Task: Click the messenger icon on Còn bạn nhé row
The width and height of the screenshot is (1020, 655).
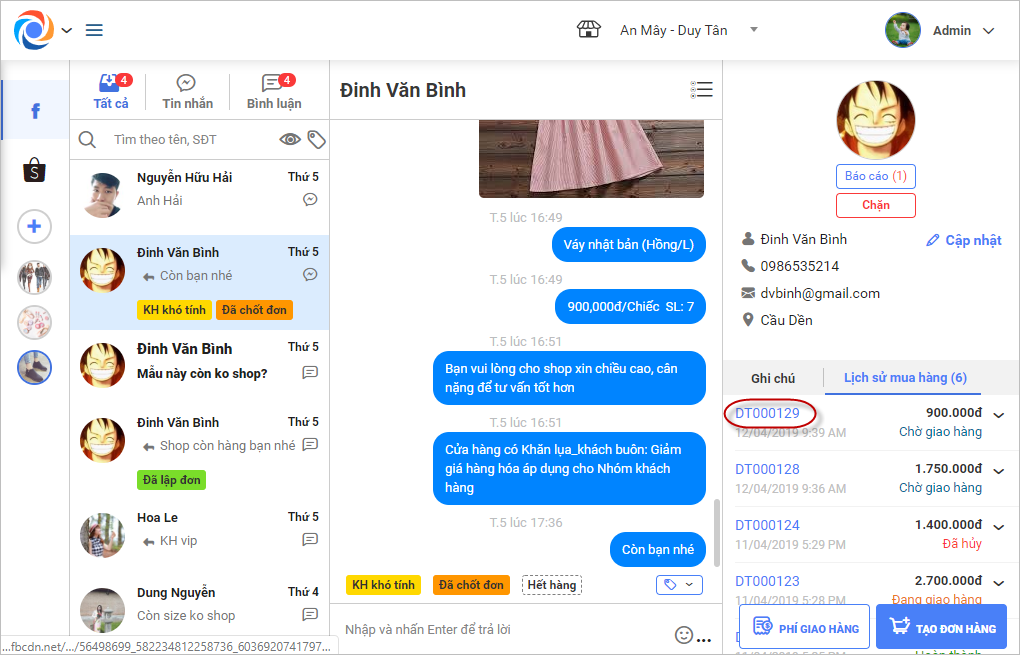Action: pyautogui.click(x=310, y=274)
